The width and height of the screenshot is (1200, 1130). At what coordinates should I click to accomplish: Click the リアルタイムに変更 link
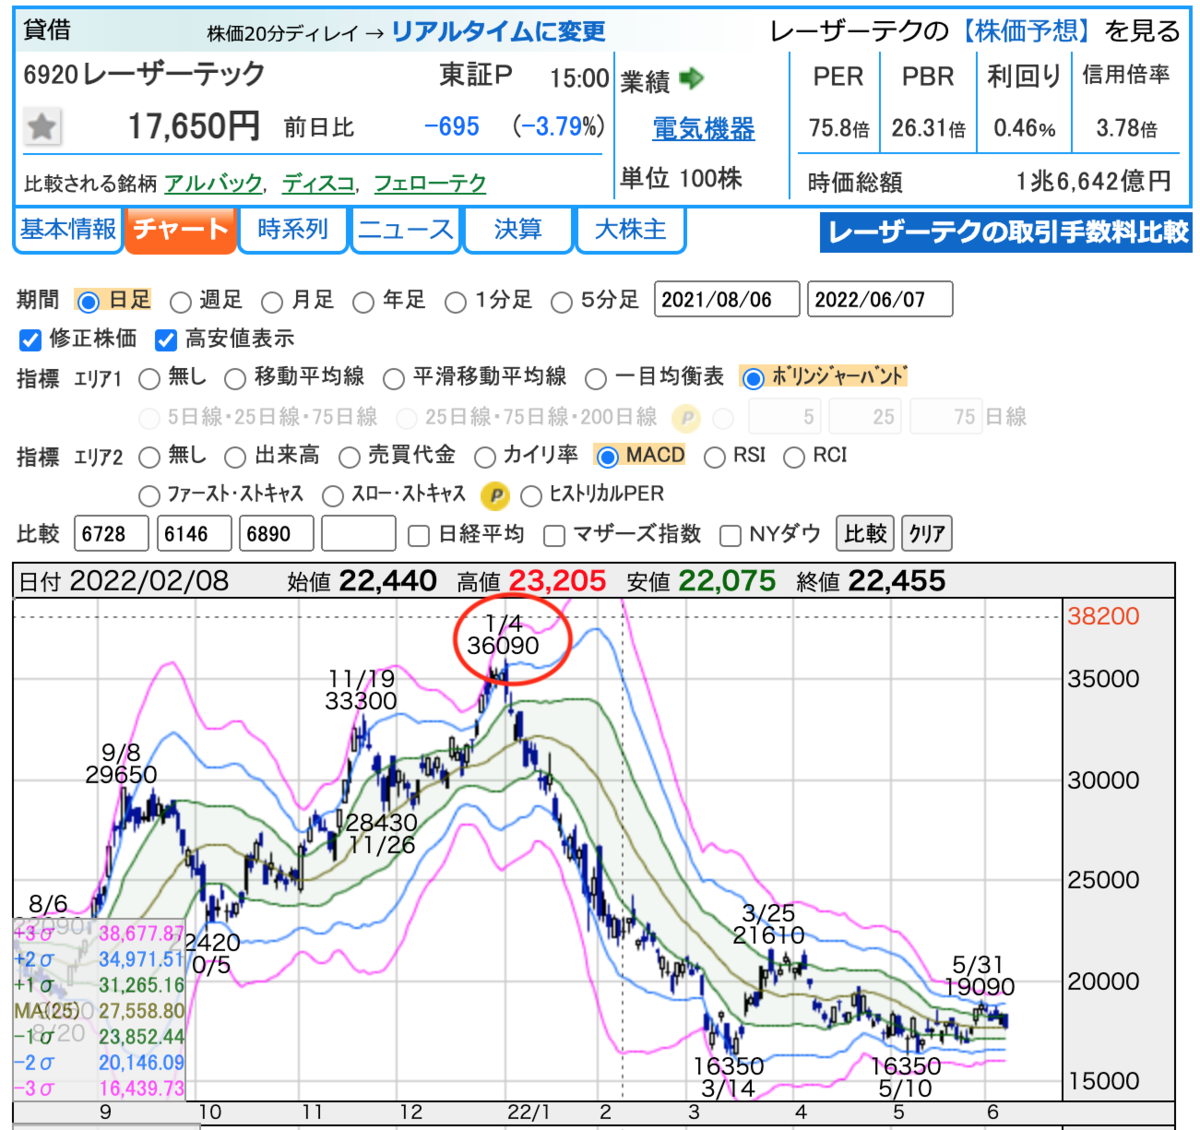click(498, 32)
